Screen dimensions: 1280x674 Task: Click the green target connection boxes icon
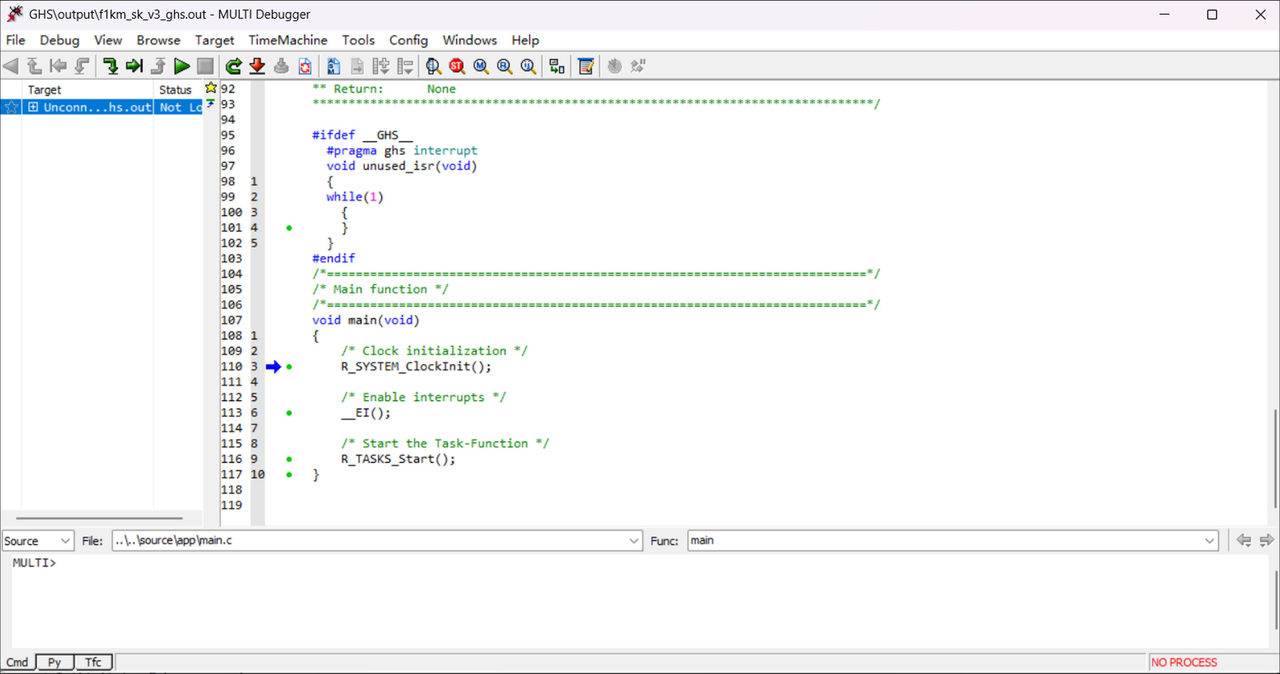tap(557, 66)
